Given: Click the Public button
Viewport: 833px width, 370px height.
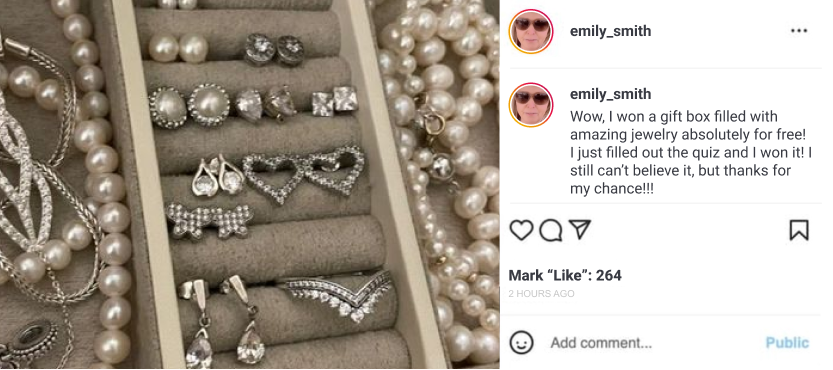Looking at the screenshot, I should 787,343.
